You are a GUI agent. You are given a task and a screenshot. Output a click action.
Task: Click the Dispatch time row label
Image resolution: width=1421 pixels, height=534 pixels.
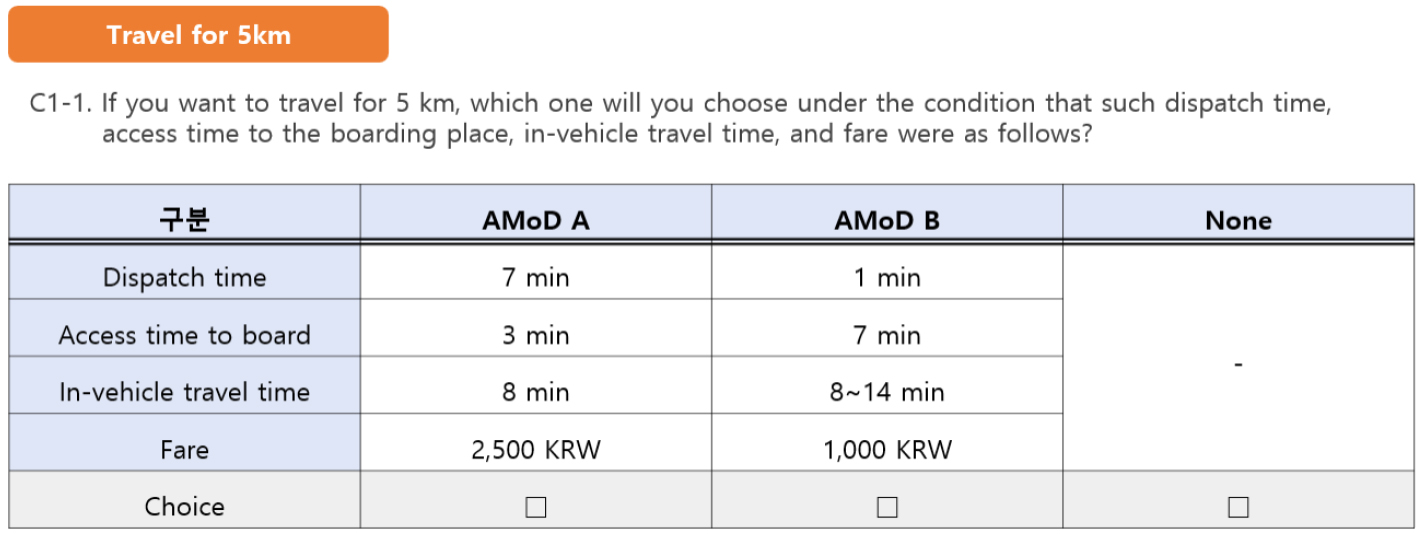click(x=185, y=277)
